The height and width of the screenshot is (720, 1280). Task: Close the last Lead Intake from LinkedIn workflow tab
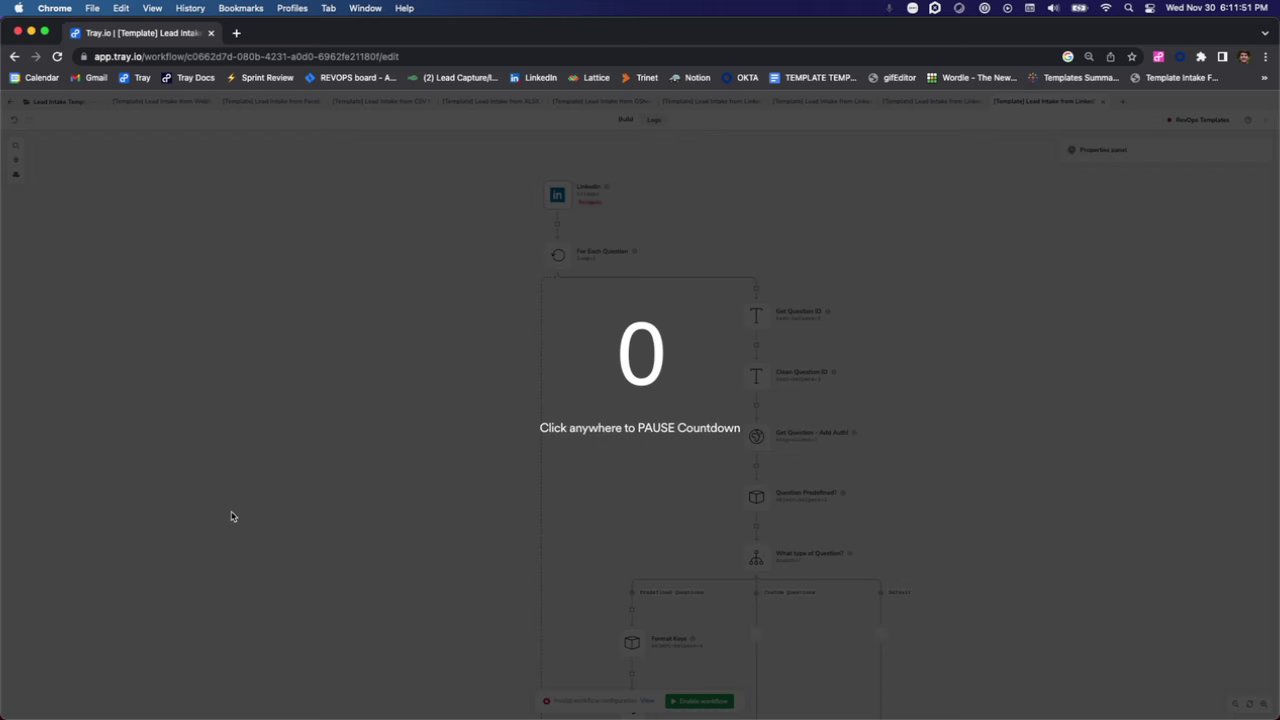[x=1103, y=101]
